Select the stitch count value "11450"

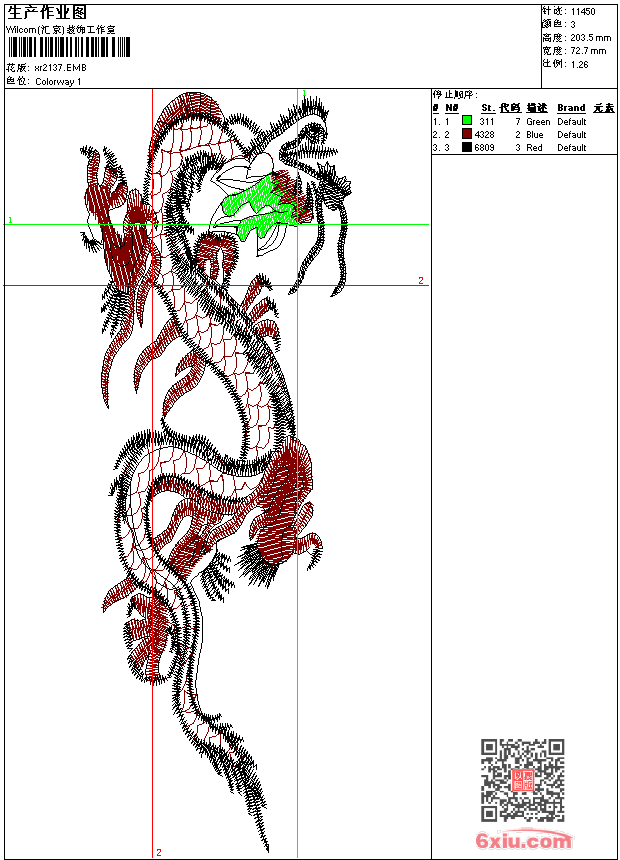tap(583, 12)
